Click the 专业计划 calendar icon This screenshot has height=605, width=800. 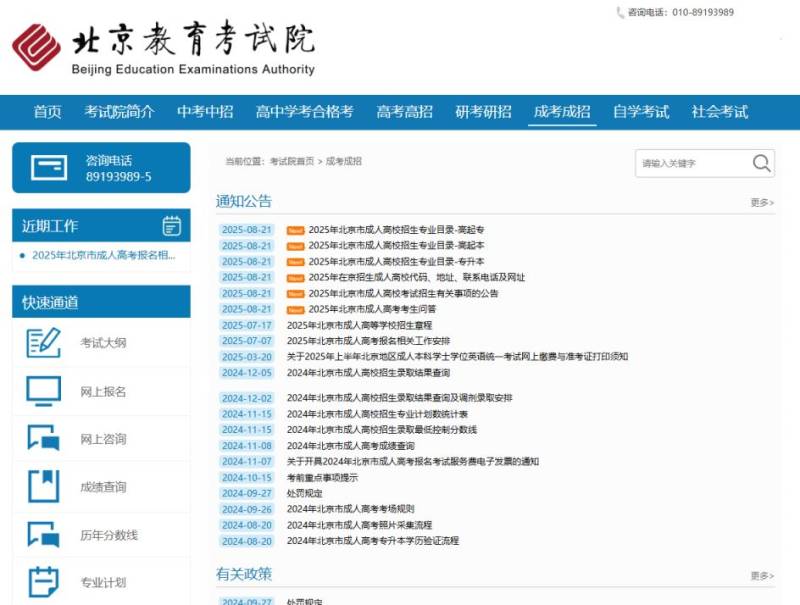43,582
